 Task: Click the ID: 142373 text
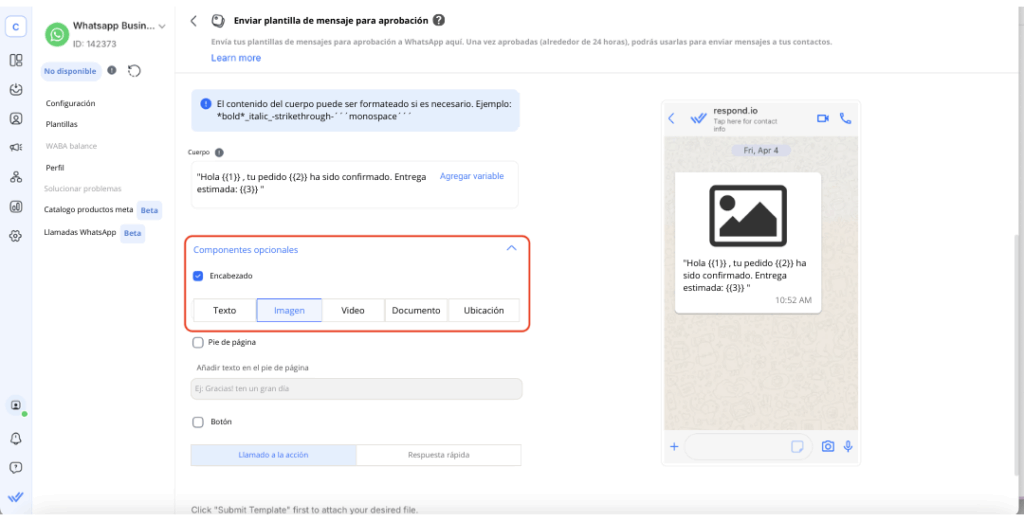[95, 44]
